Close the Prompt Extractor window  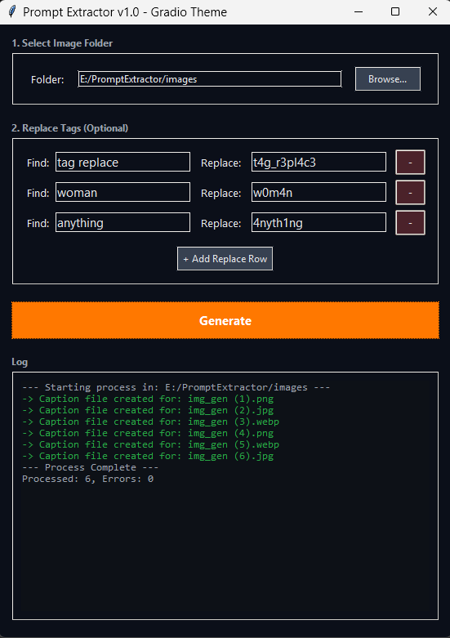433,12
